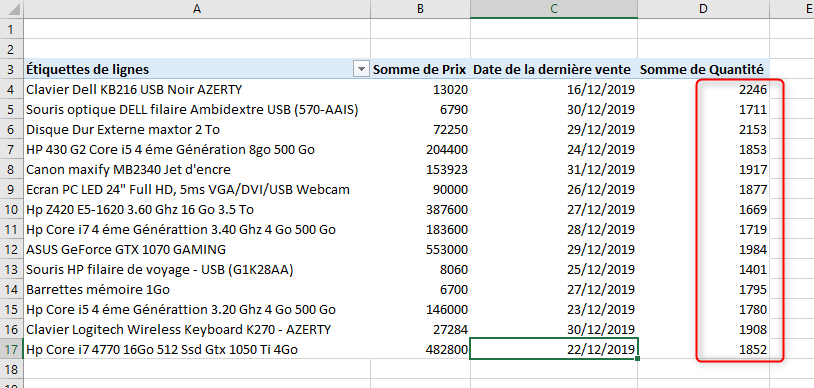The height and width of the screenshot is (388, 814).
Task: Select the Hp Core i7 4 éme Générattion cell
Action: click(x=197, y=230)
